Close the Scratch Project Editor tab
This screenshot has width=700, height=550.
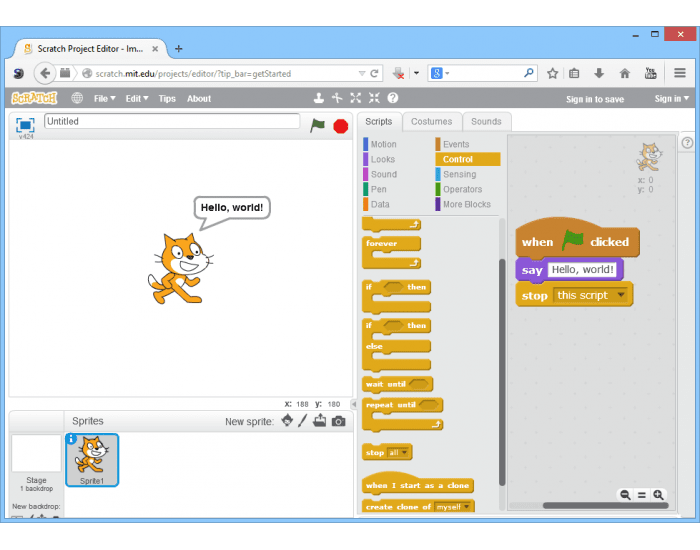click(x=155, y=49)
